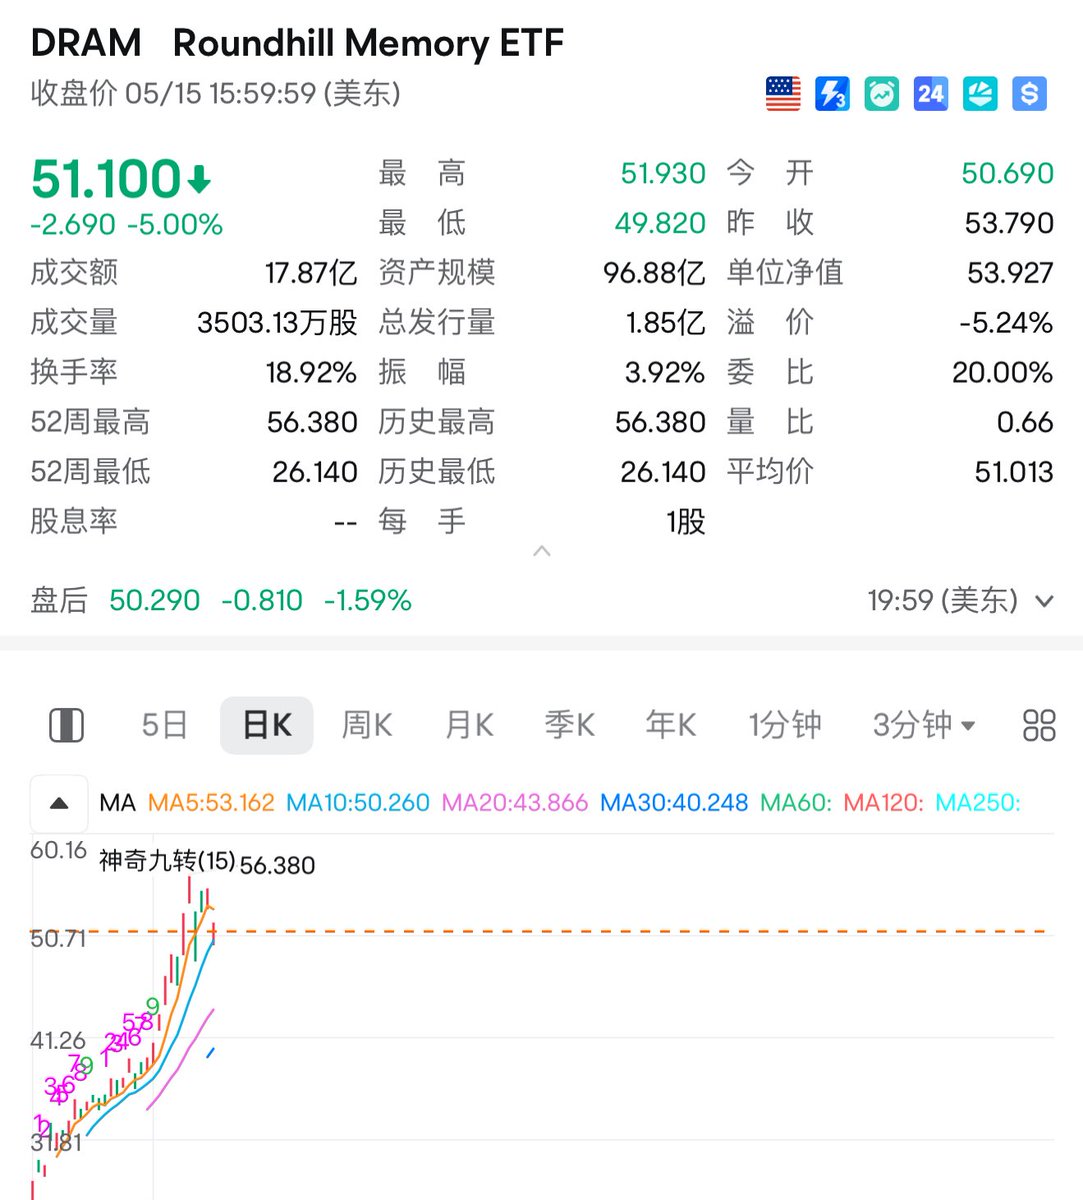Tap the MA60 indicator label

pyautogui.click(x=796, y=803)
